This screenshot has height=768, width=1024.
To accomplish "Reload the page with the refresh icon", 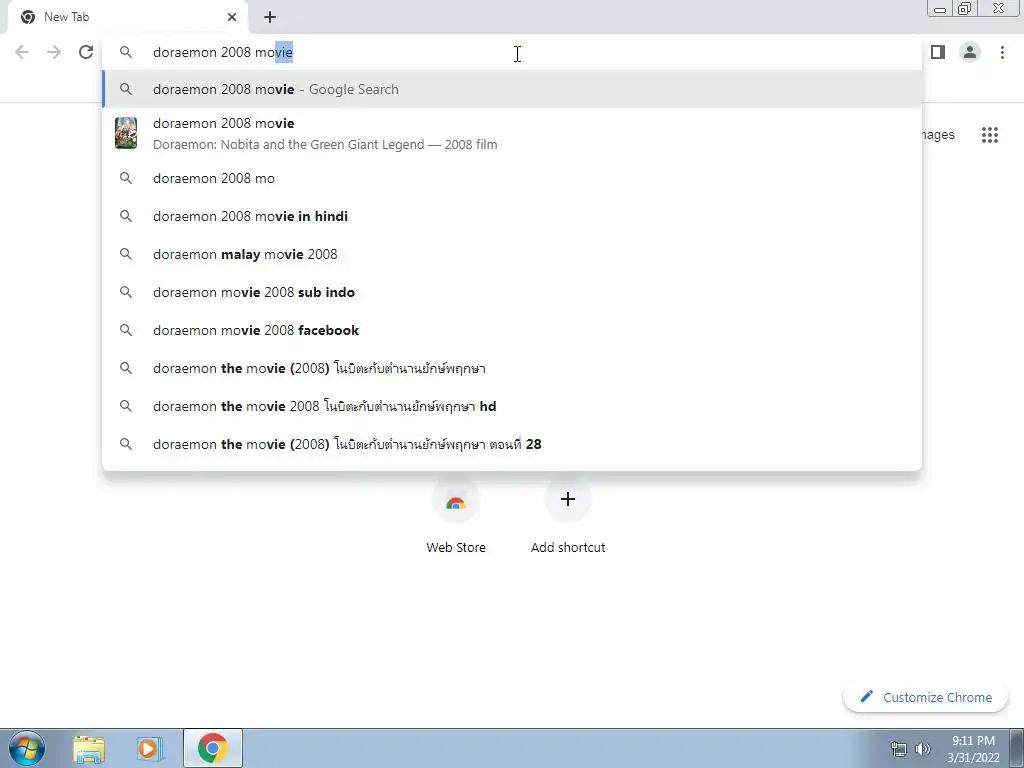I will [x=86, y=52].
